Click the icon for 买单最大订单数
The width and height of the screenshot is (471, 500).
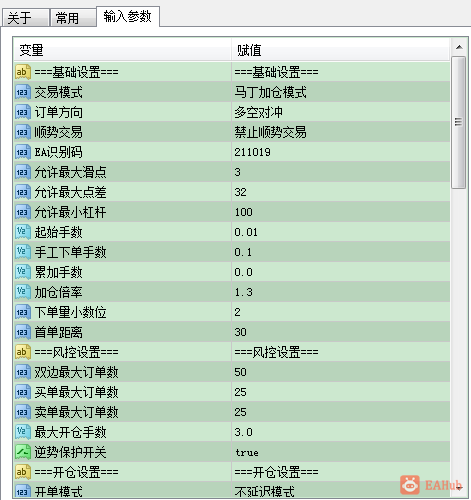pyautogui.click(x=23, y=392)
